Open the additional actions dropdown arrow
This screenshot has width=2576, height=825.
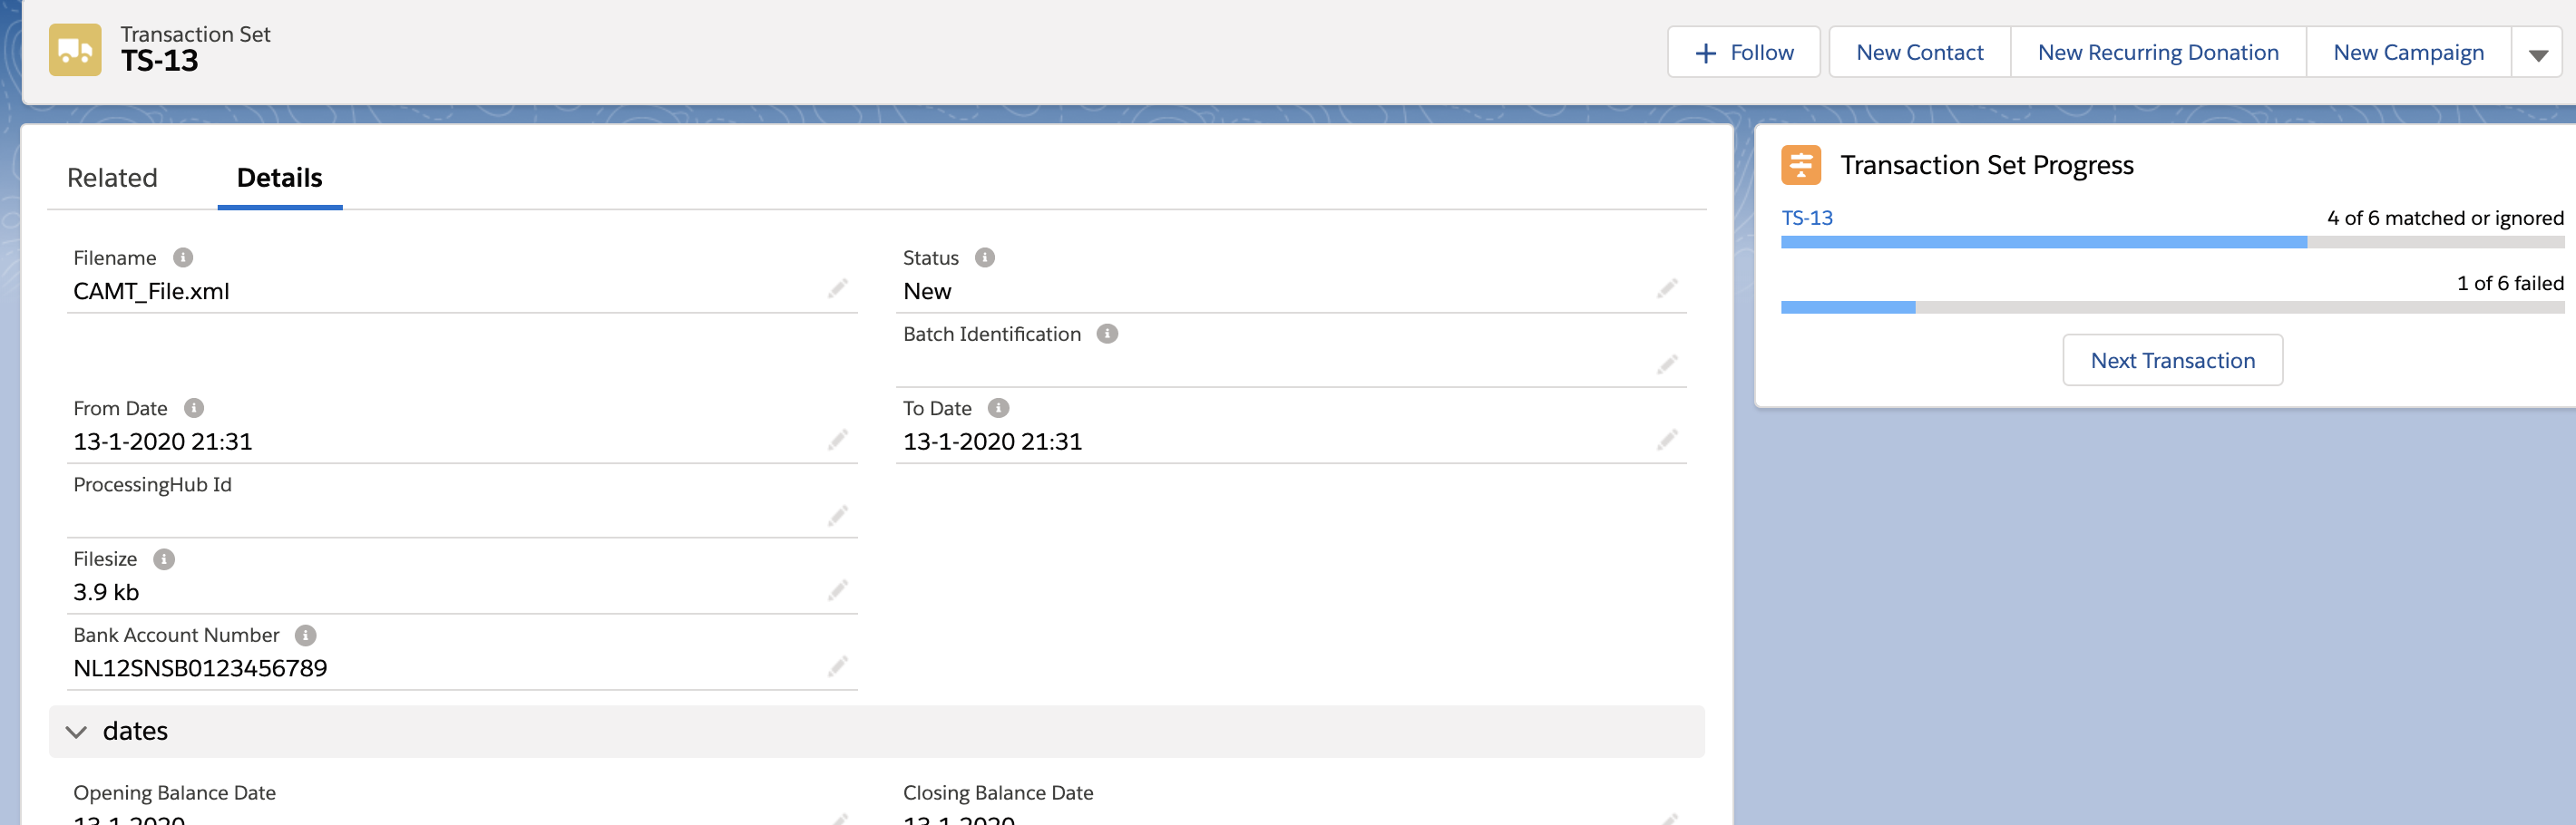[x=2538, y=51]
